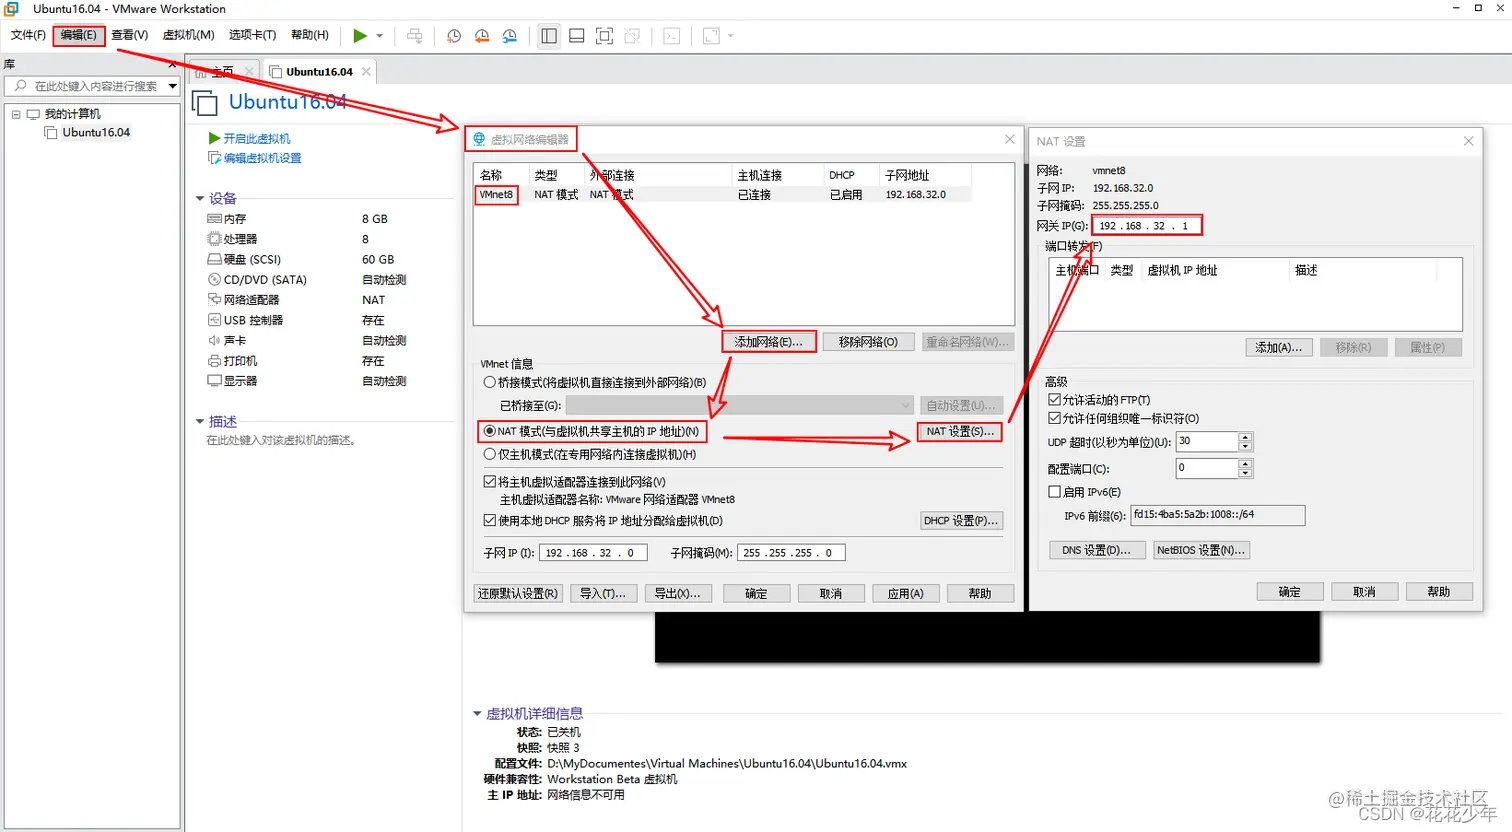Viewport: 1512px width, 832px height.
Task: Decrease the 配置端口 stepper value
Action: pyautogui.click(x=1245, y=472)
